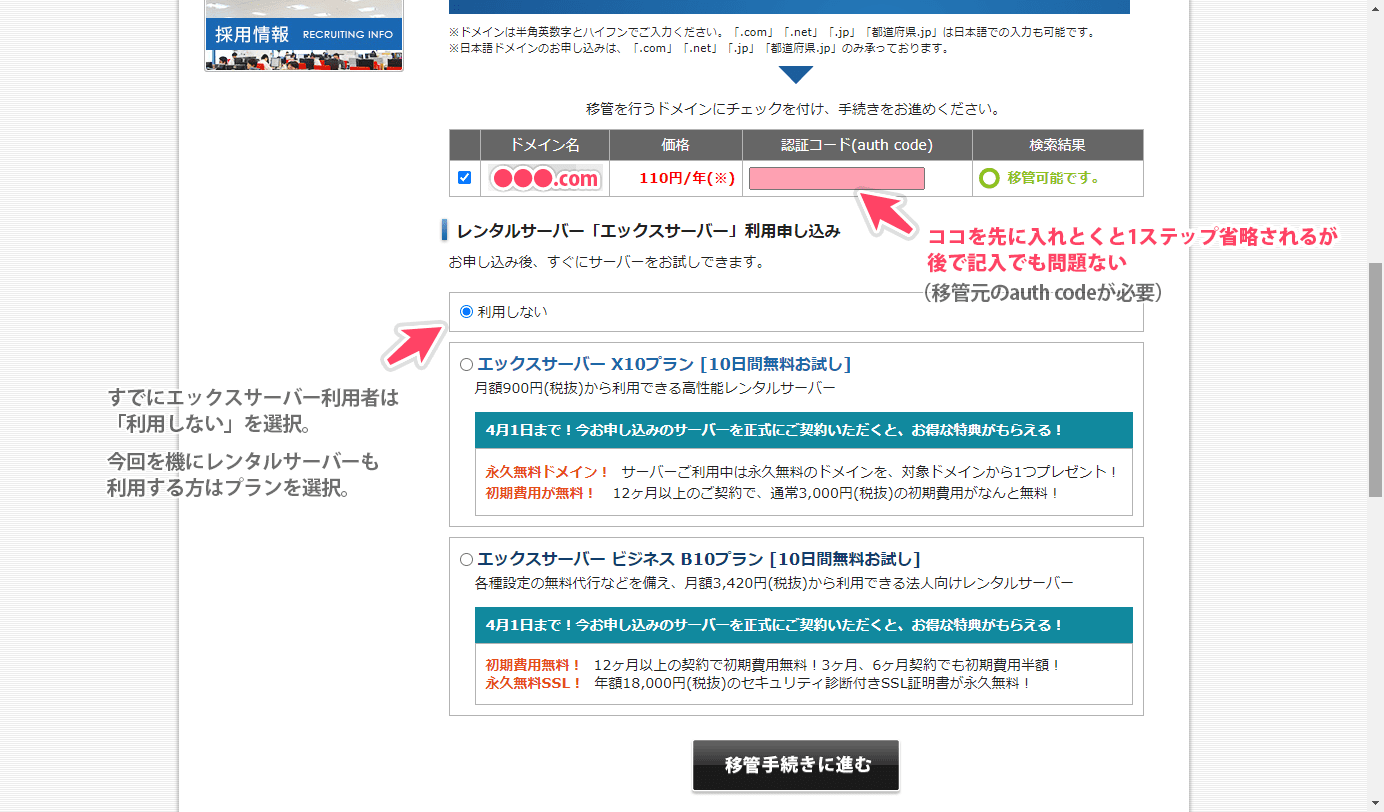
Task: Click the auth code input field
Action: click(x=837, y=179)
